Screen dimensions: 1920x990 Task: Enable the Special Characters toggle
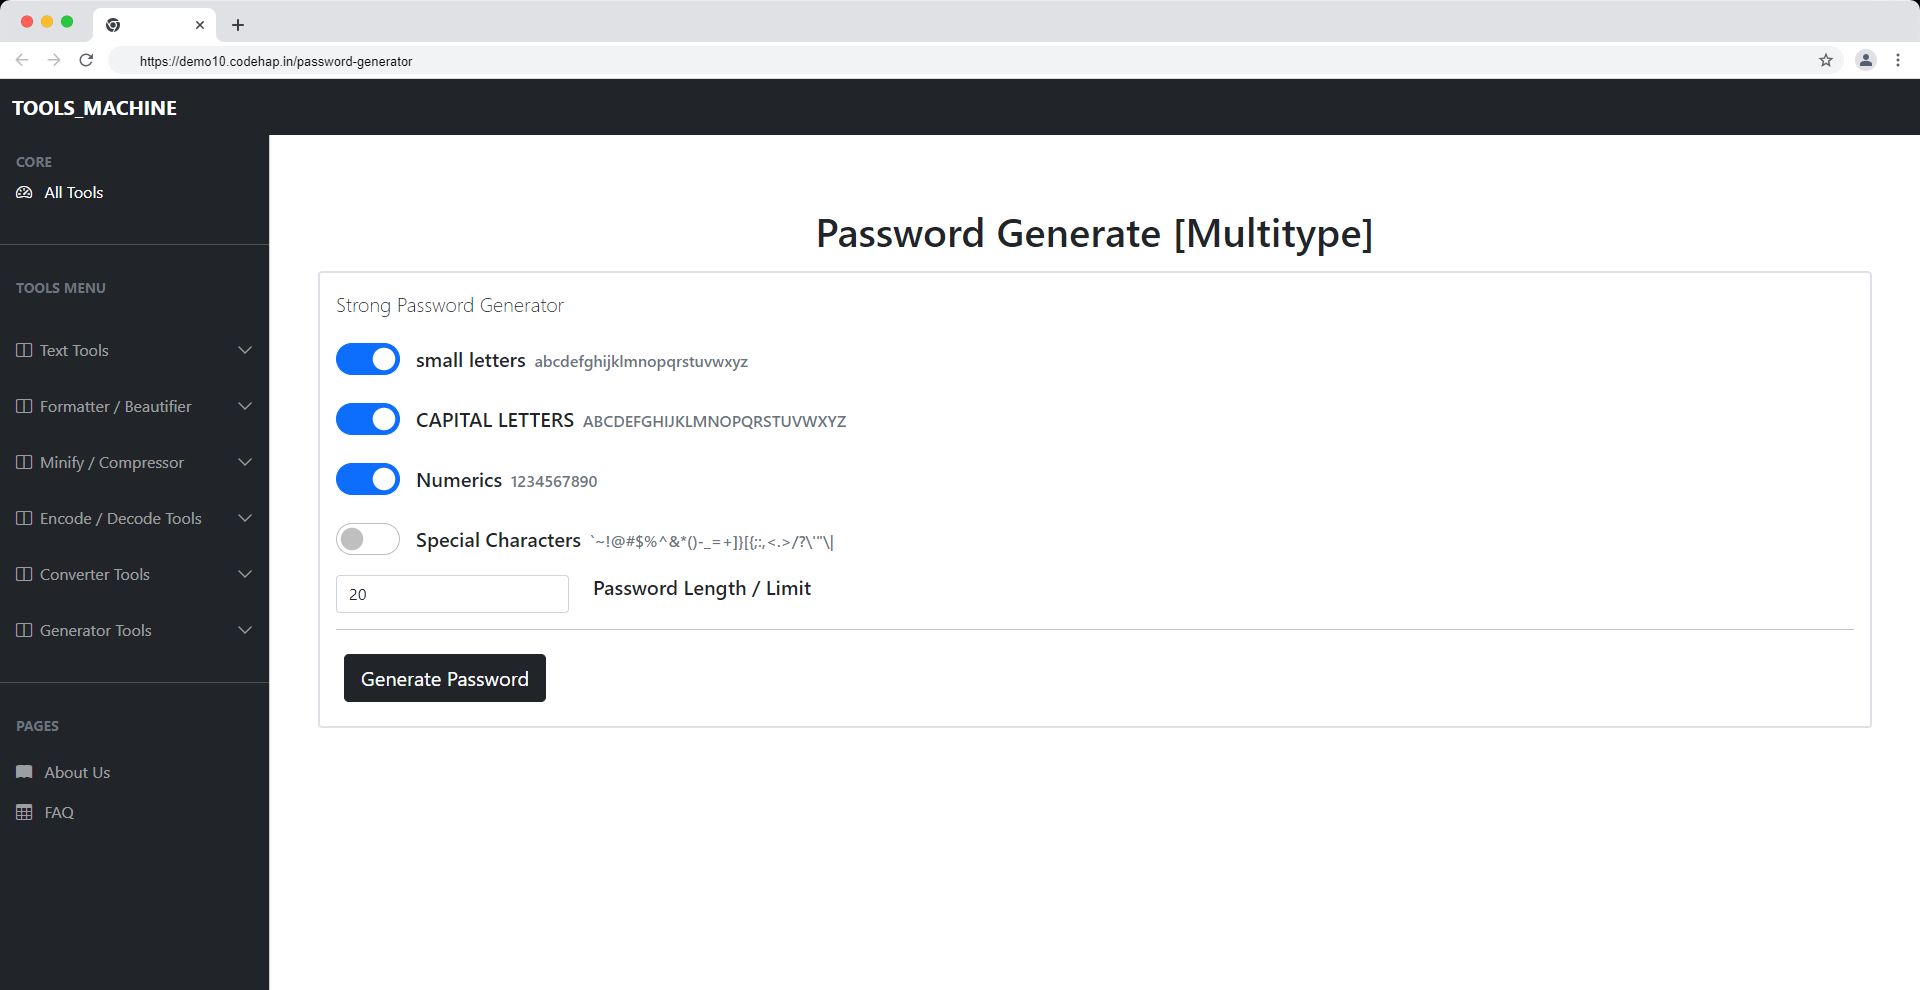[368, 540]
